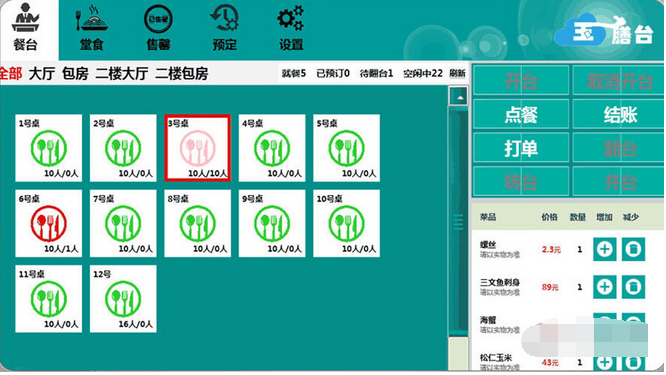This screenshot has width=666, height=375.
Task: Select table 4号桌
Action: pos(272,148)
